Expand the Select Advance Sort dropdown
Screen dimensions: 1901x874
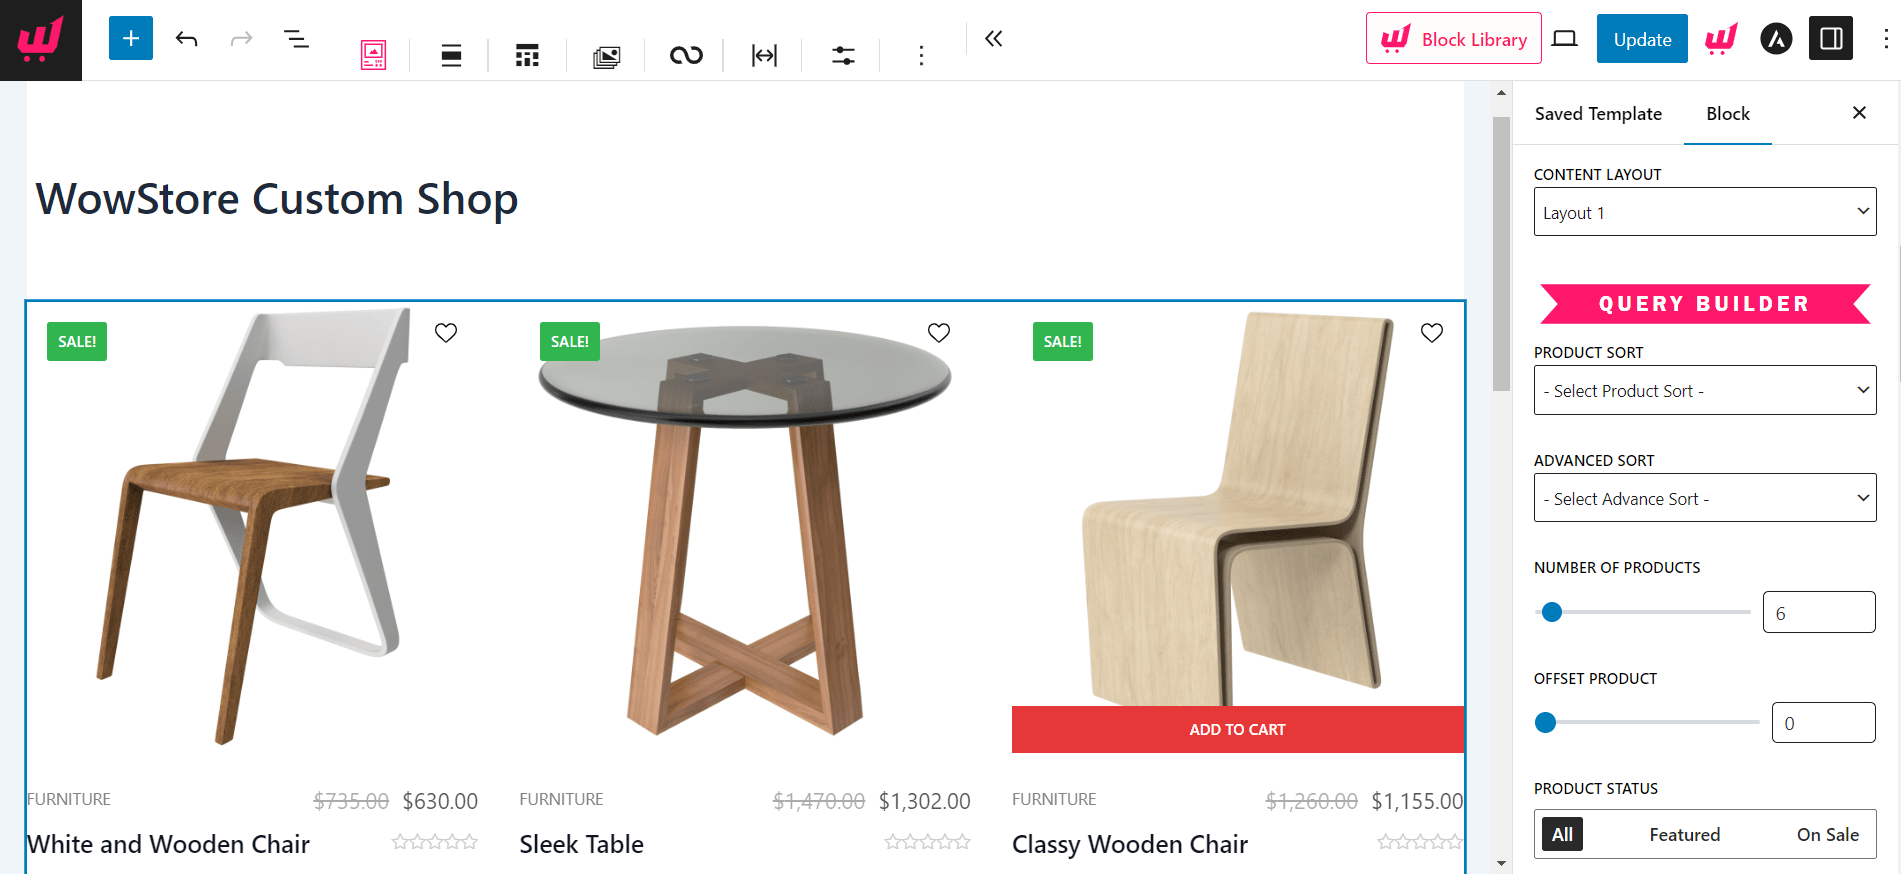click(x=1704, y=497)
